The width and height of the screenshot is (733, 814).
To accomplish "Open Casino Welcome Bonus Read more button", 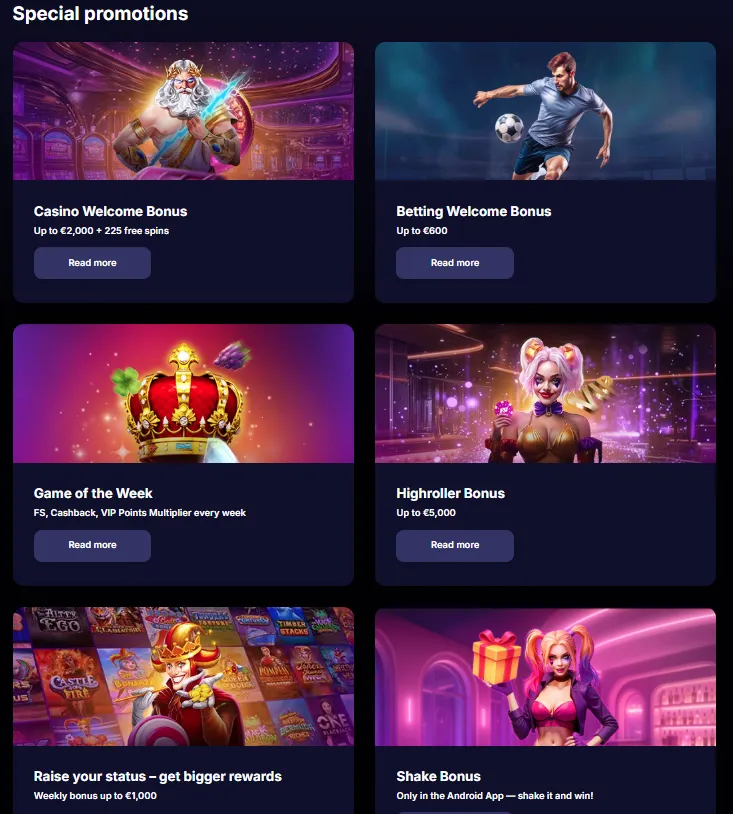I will point(92,263).
